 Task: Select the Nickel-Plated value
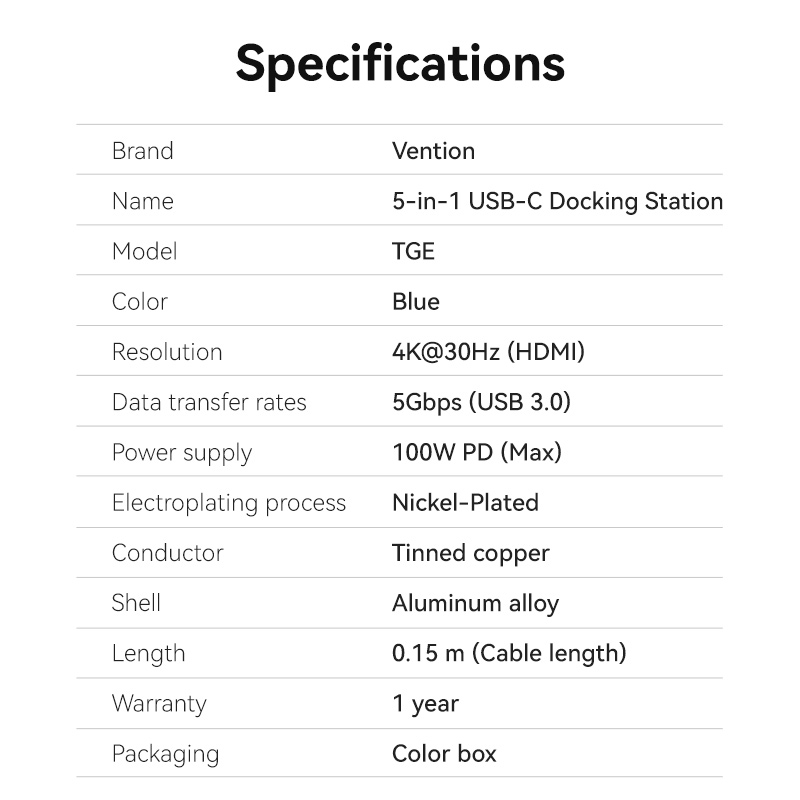tap(465, 502)
